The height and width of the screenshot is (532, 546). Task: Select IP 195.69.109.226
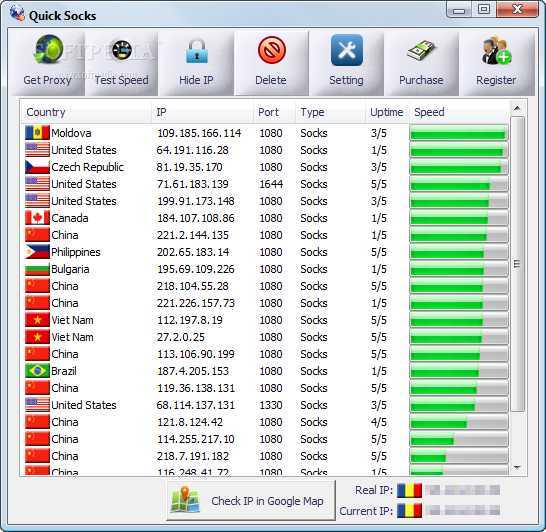click(x=196, y=269)
